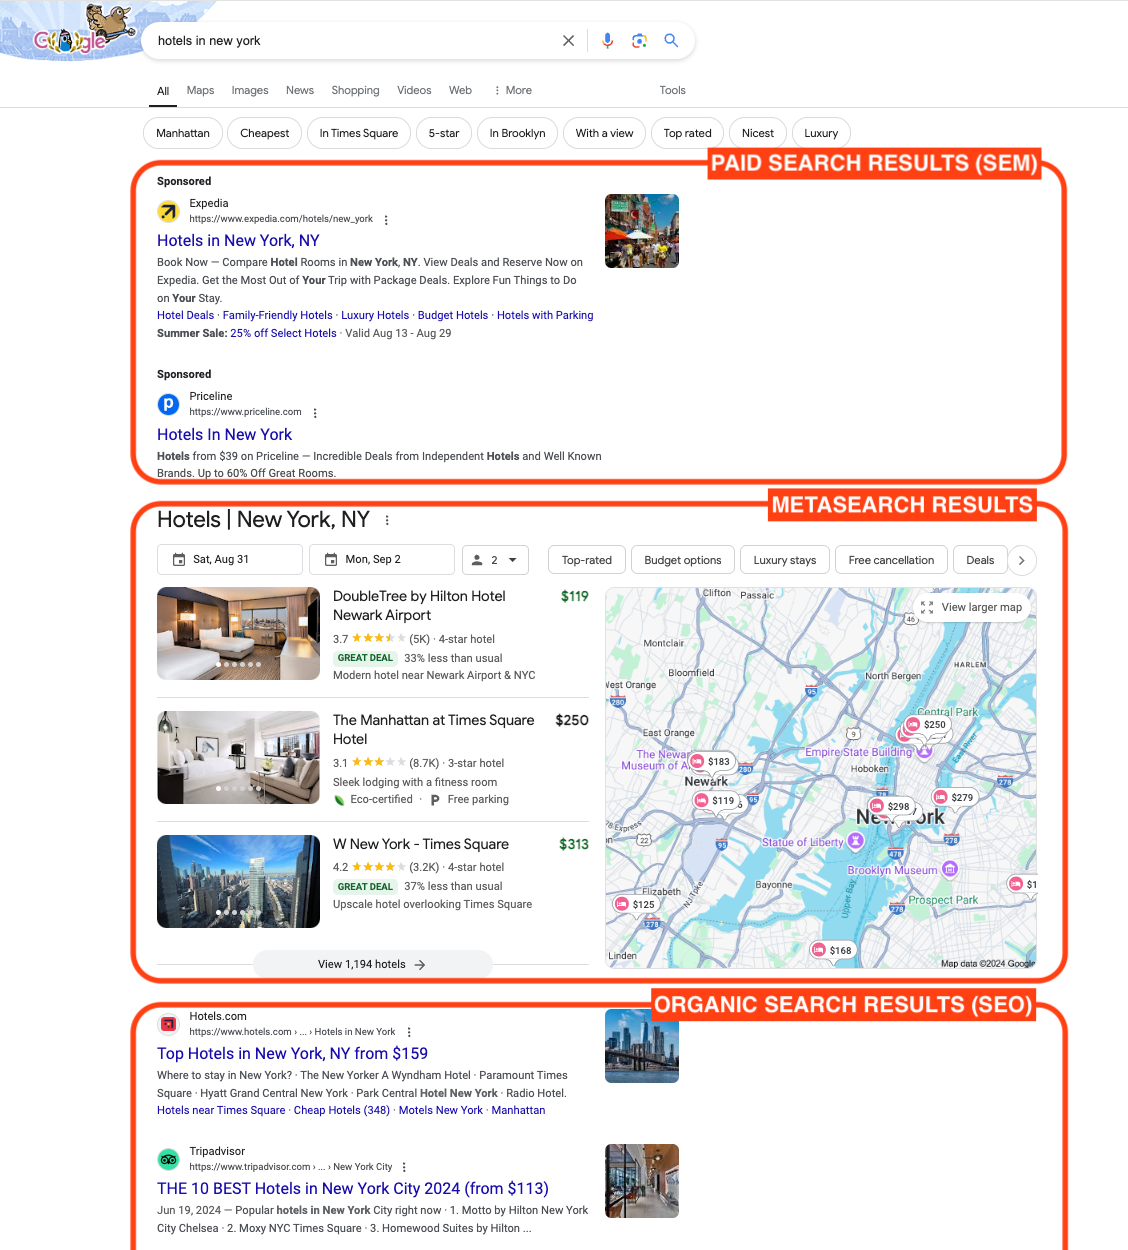Click the Expedia favicon
This screenshot has width=1128, height=1250.
click(x=168, y=211)
